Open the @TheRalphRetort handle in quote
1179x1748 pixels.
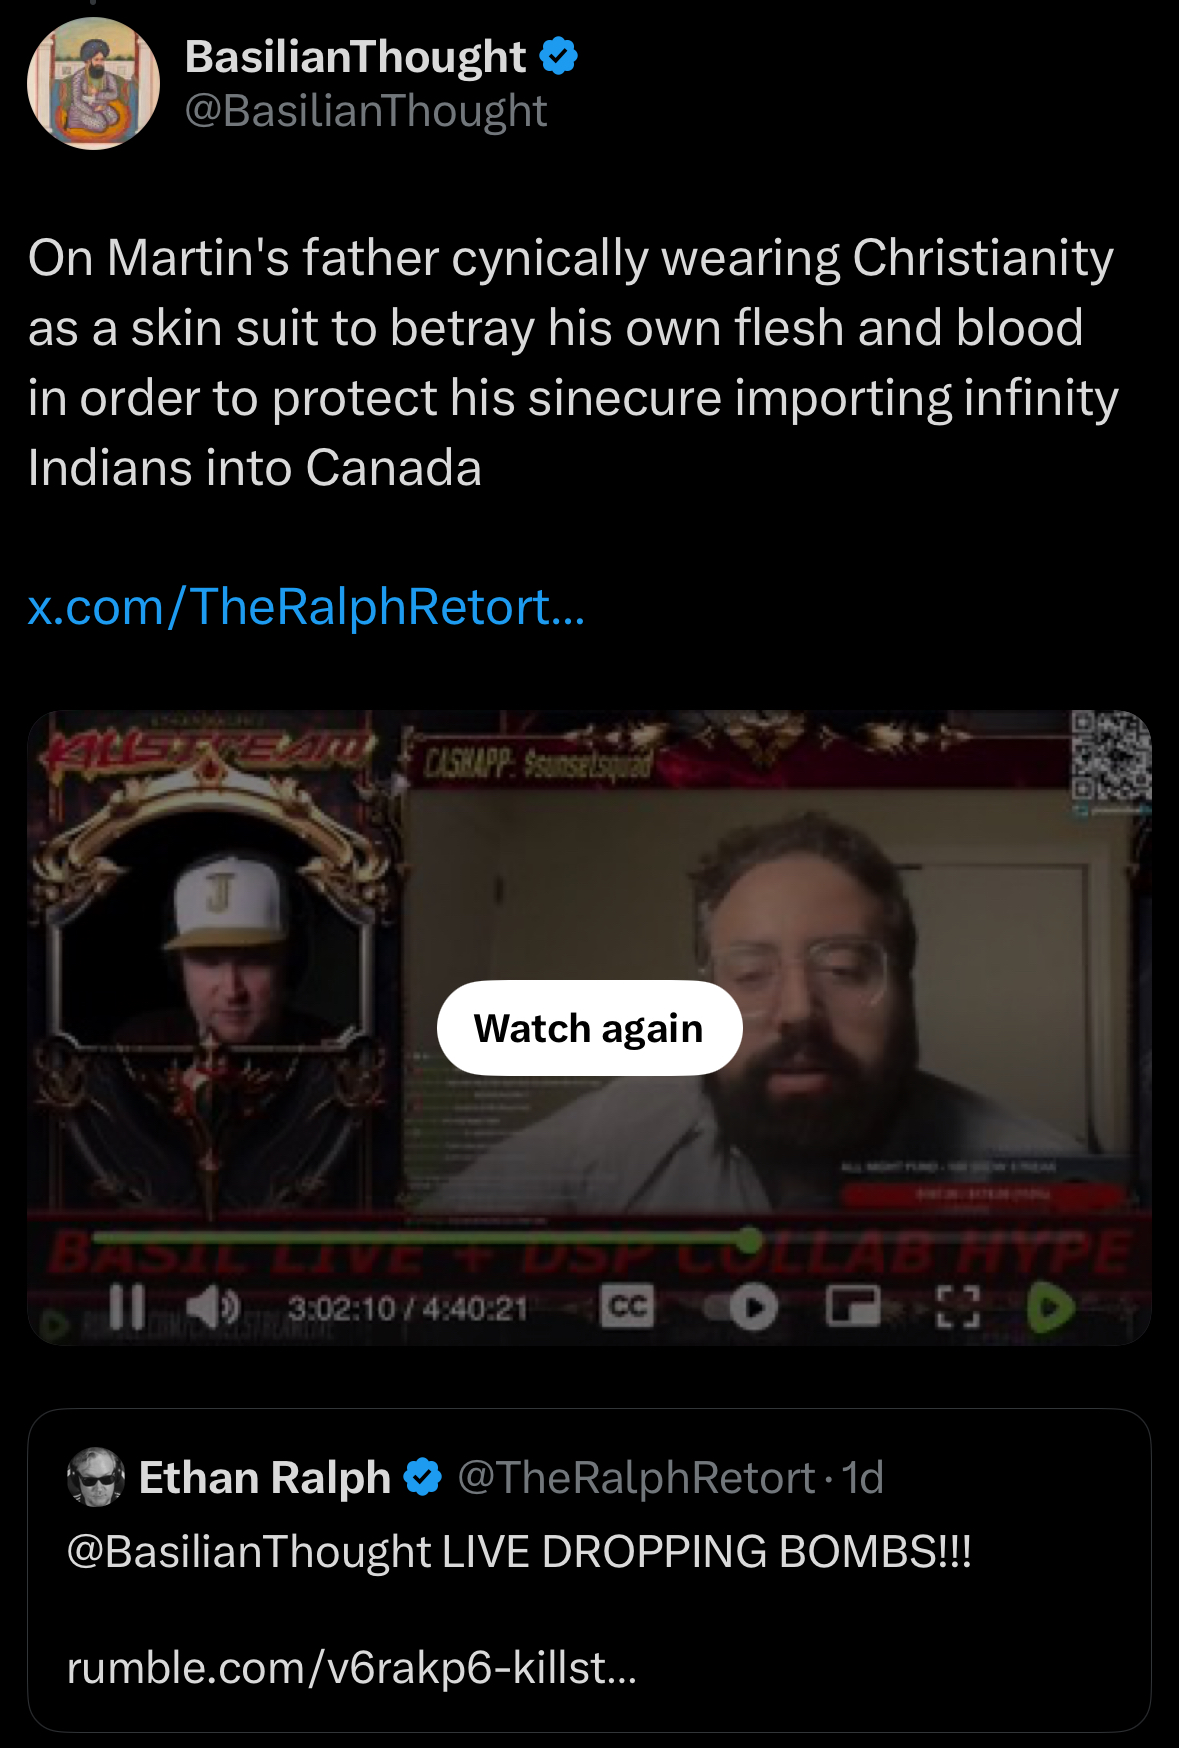(x=637, y=1477)
